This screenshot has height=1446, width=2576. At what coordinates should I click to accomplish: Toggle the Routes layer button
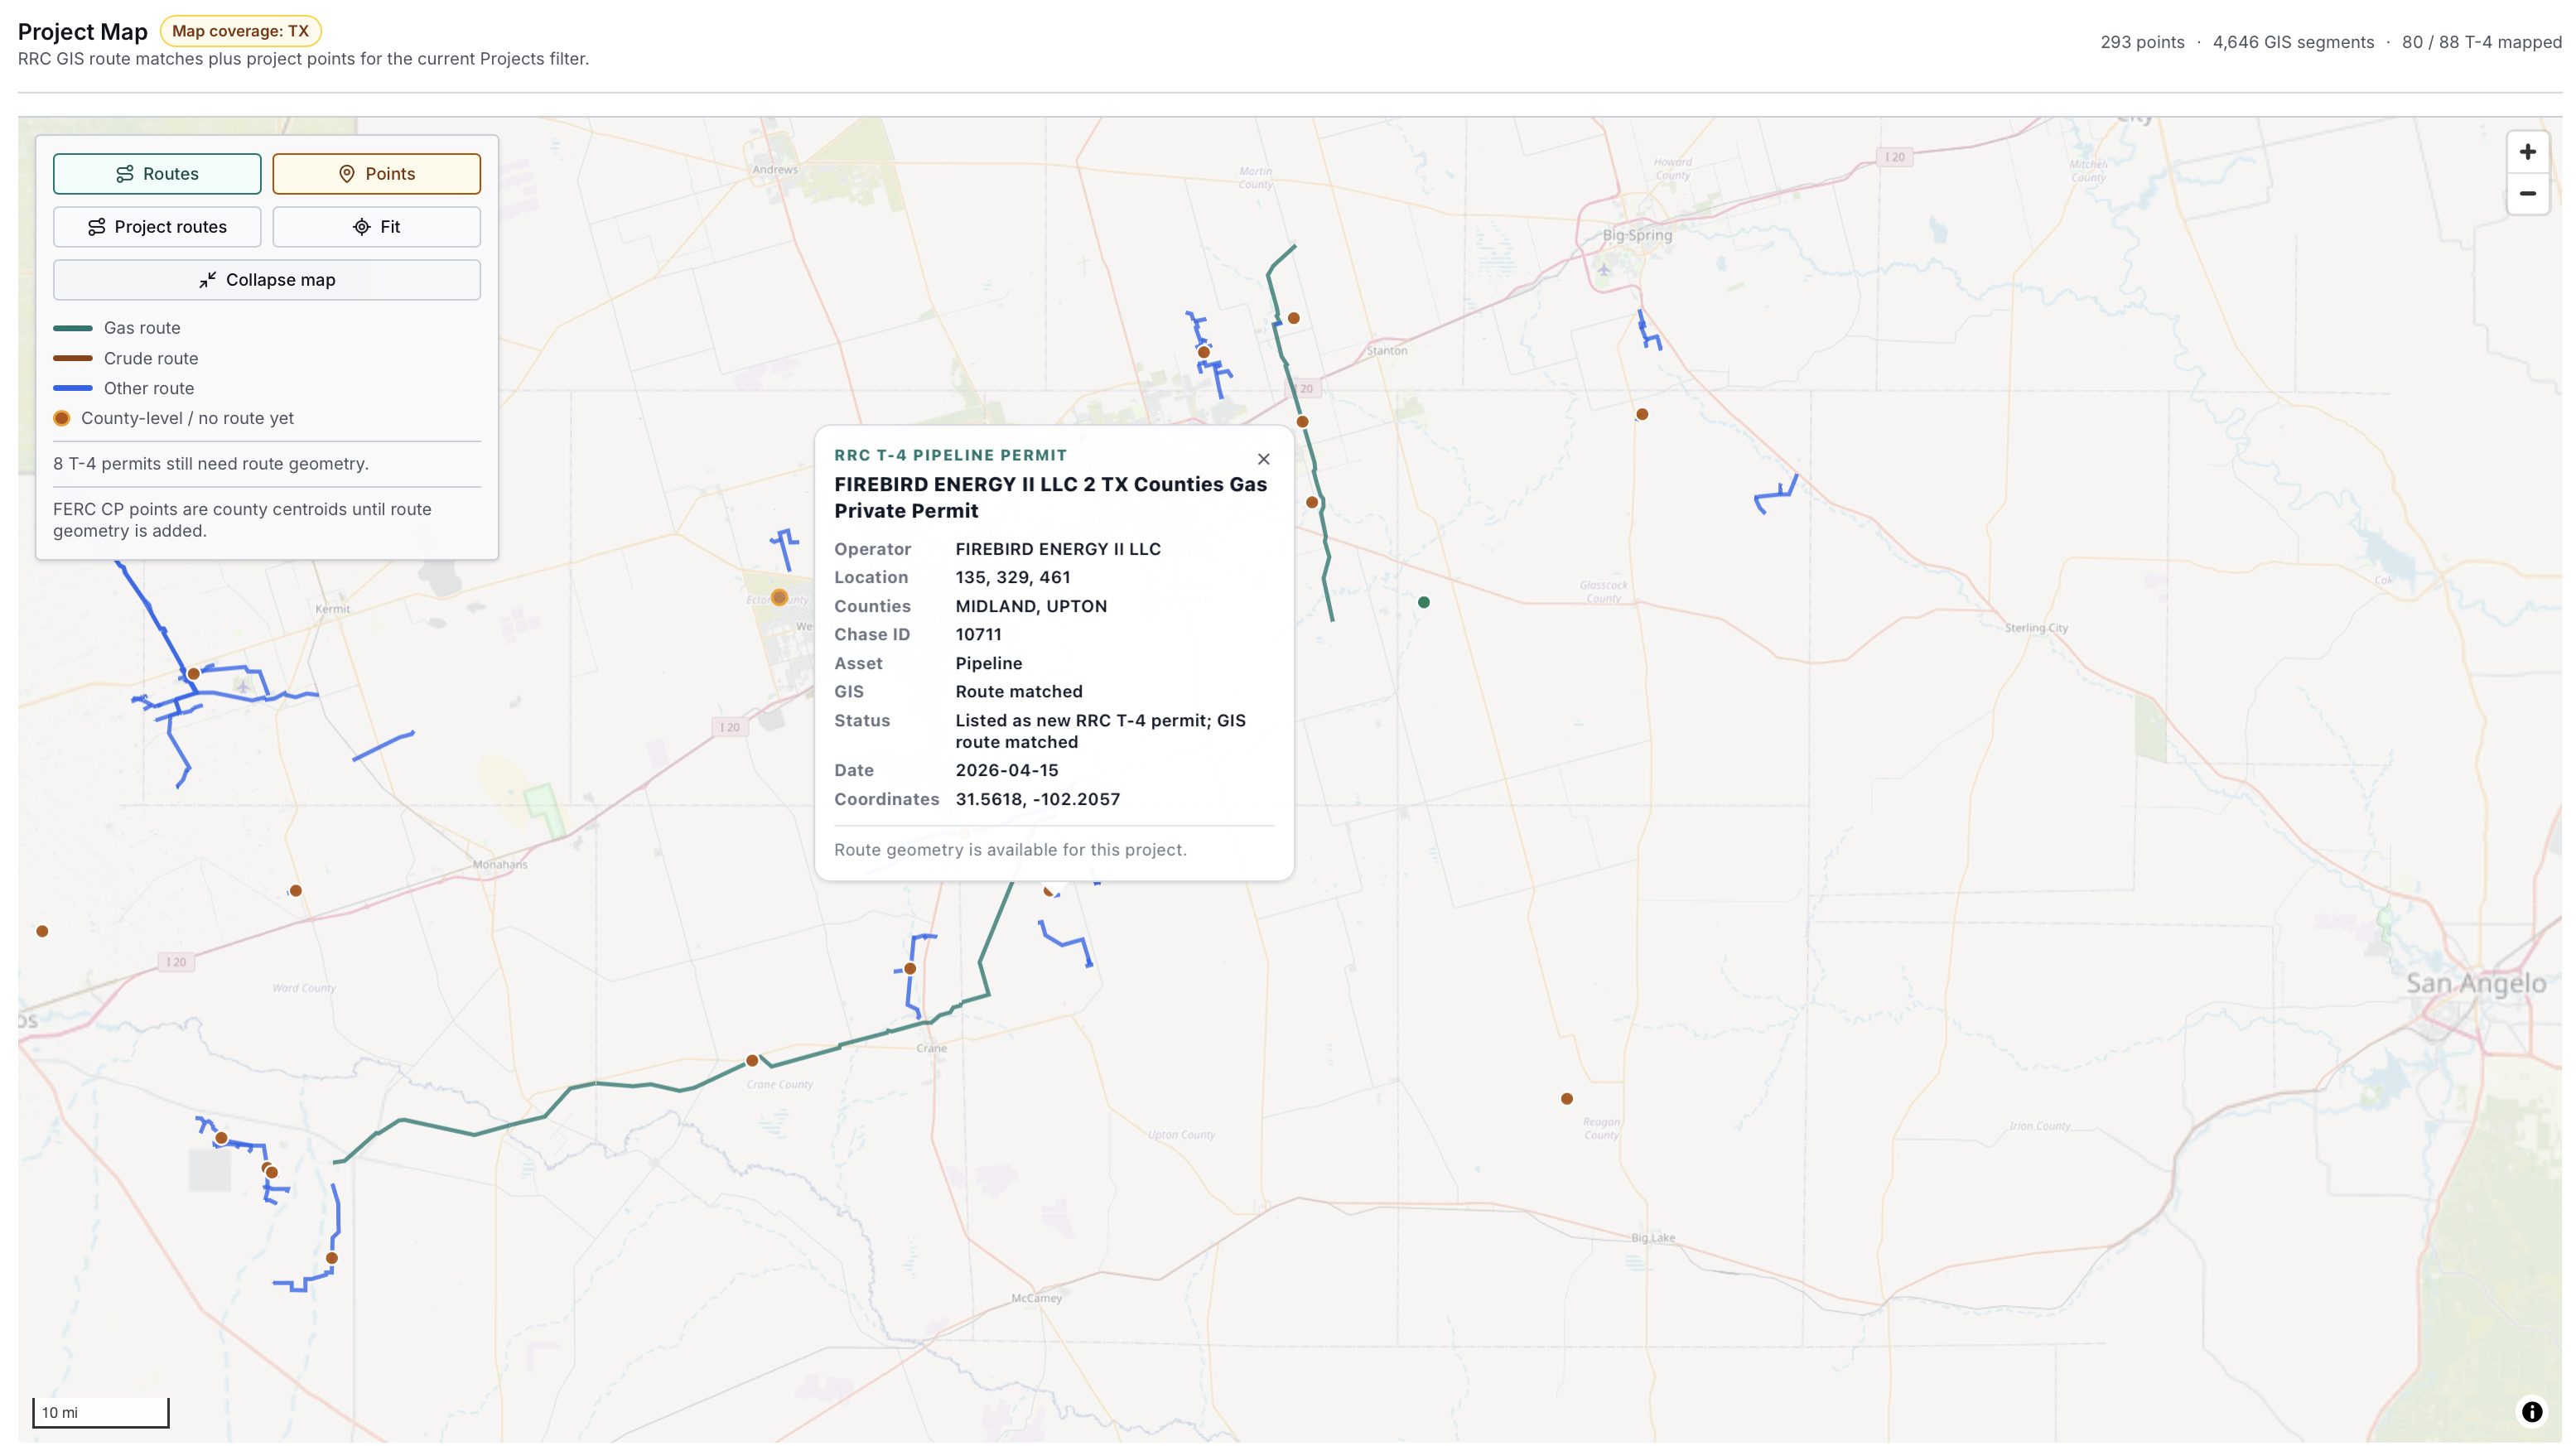click(157, 174)
